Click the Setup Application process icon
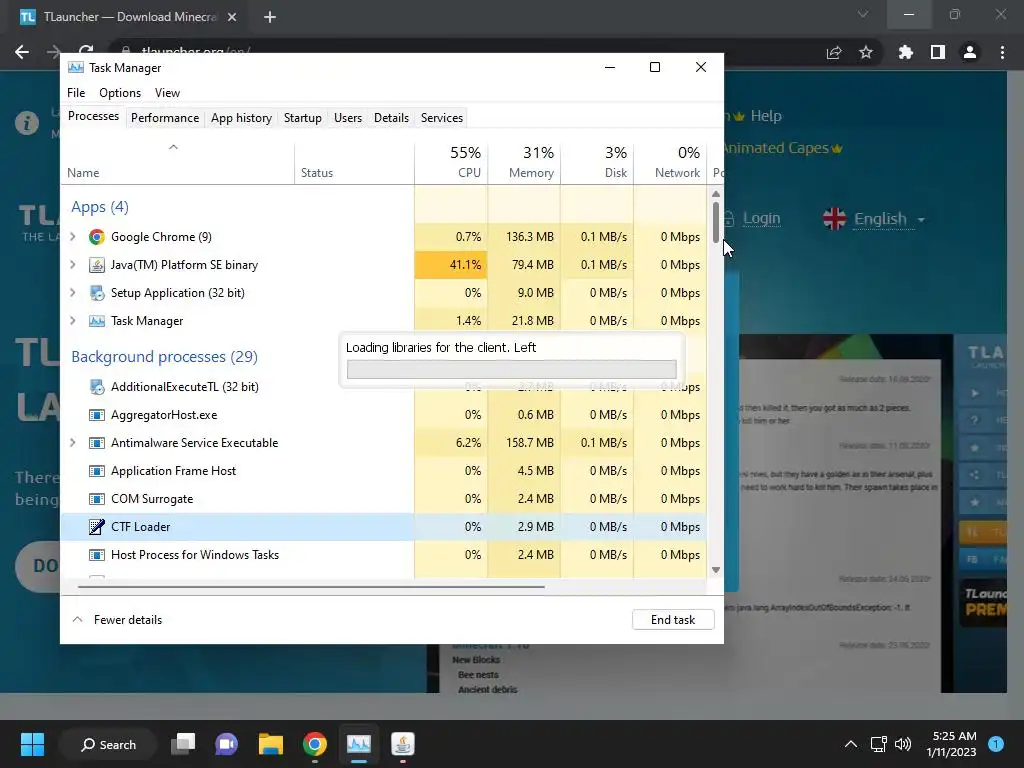The width and height of the screenshot is (1024, 768). point(97,293)
